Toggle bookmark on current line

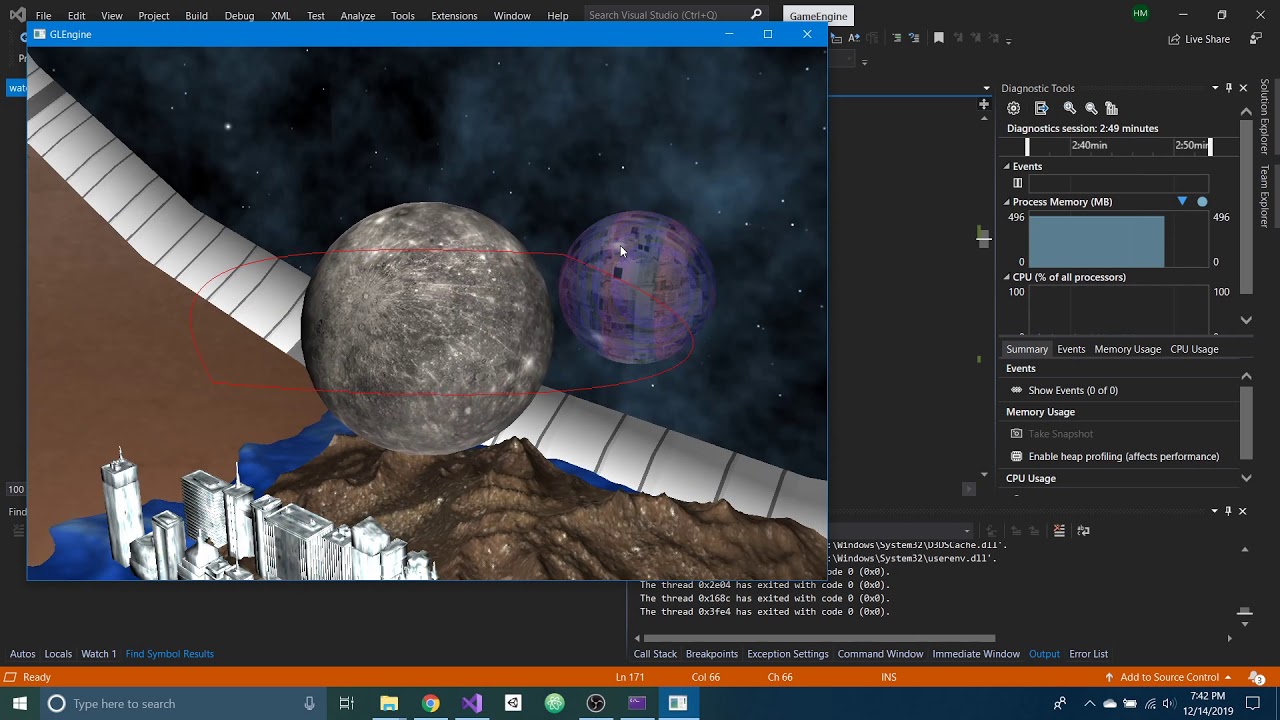tap(938, 38)
